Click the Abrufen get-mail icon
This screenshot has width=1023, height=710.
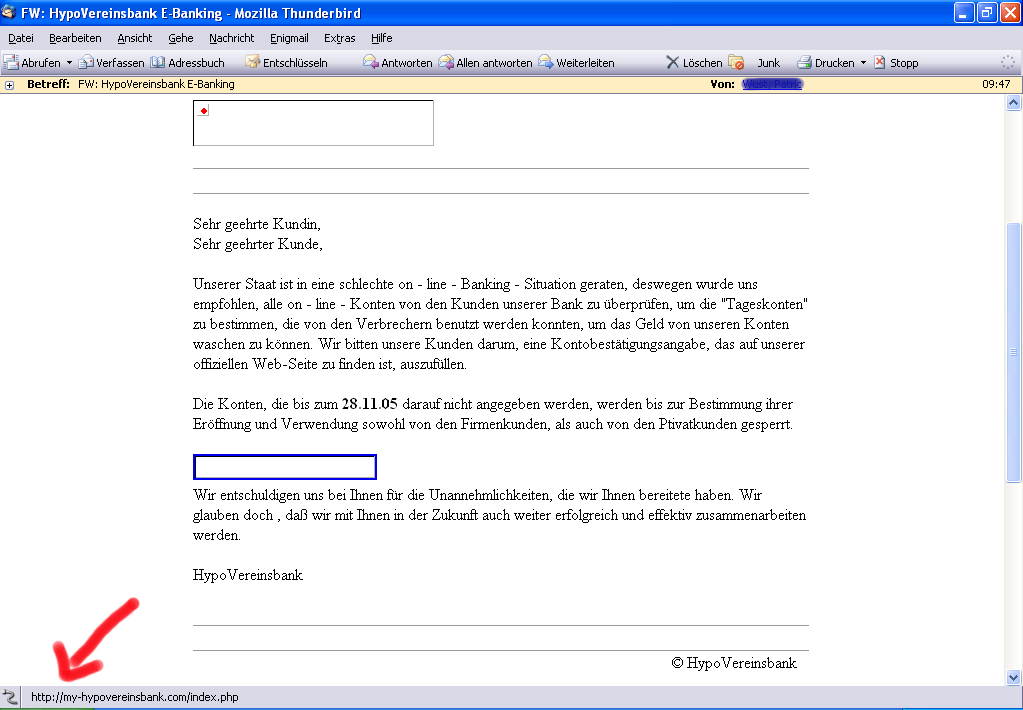(11, 63)
